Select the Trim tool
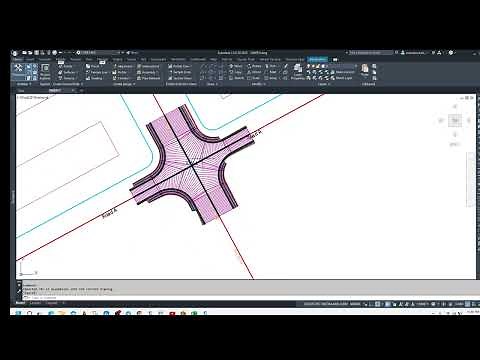Screen dimensions: 480x360 (271, 66)
